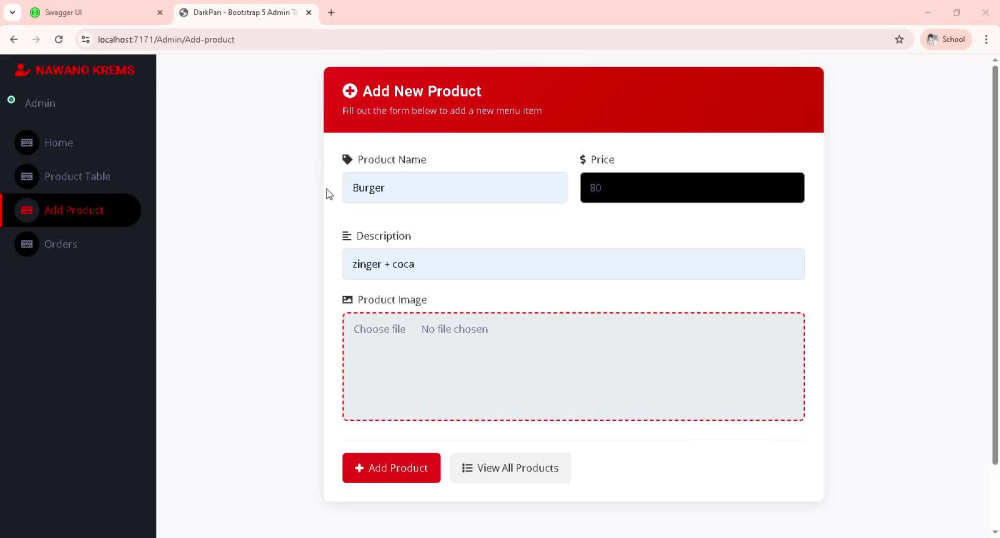Select the Add Product sidebar item
Viewport: 1000px width, 538px height.
tap(71, 210)
